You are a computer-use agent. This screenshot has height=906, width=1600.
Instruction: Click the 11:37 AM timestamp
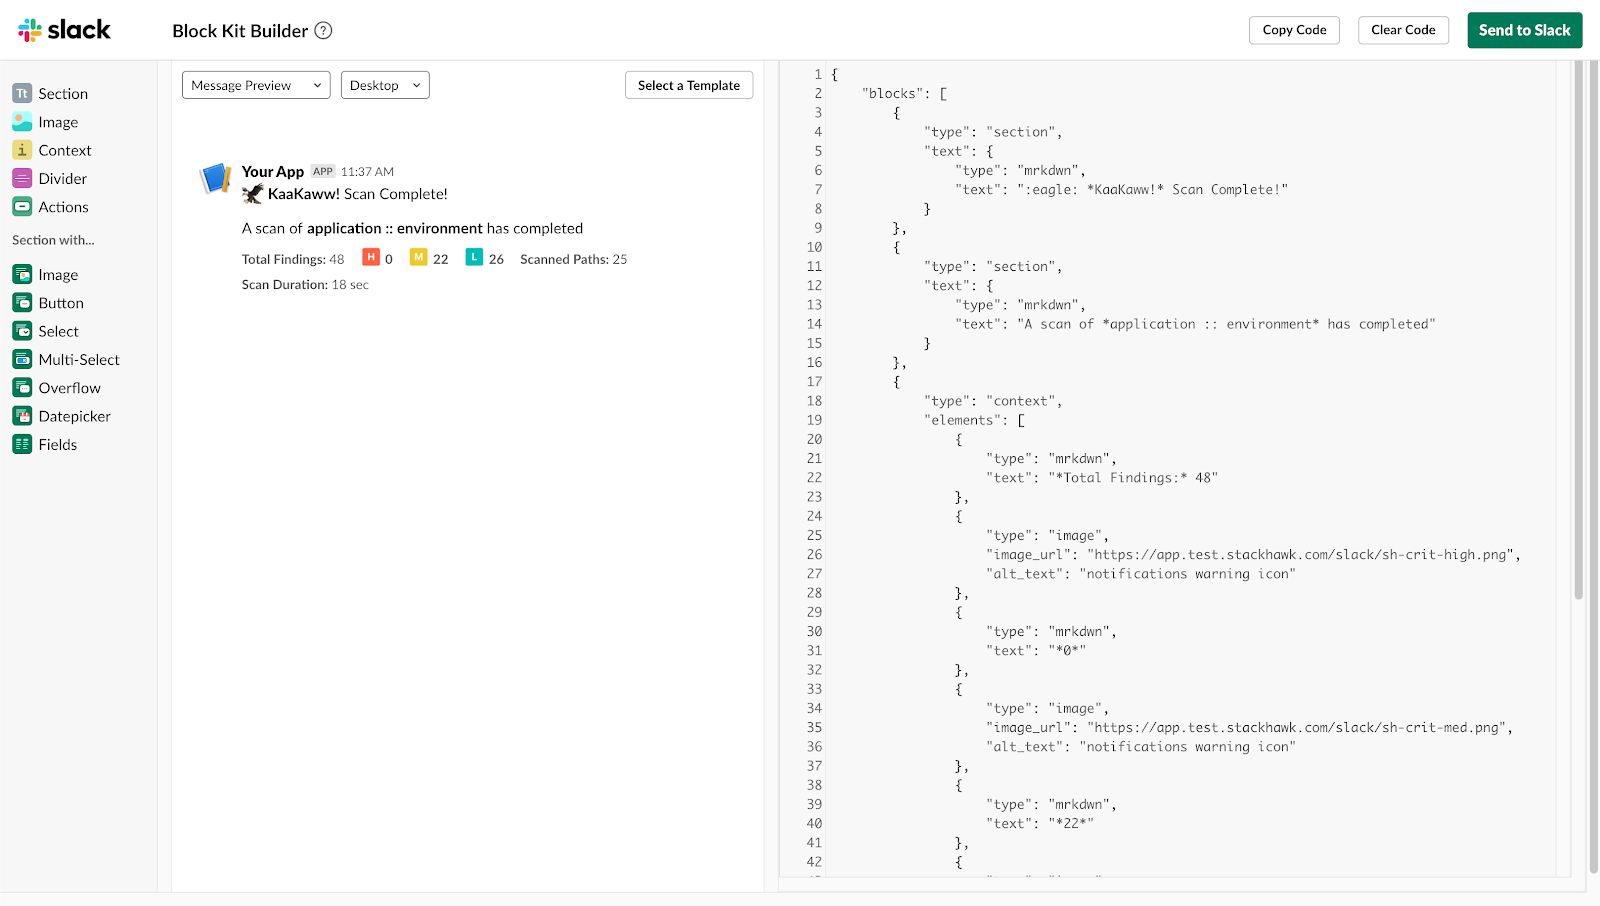[x=367, y=172]
